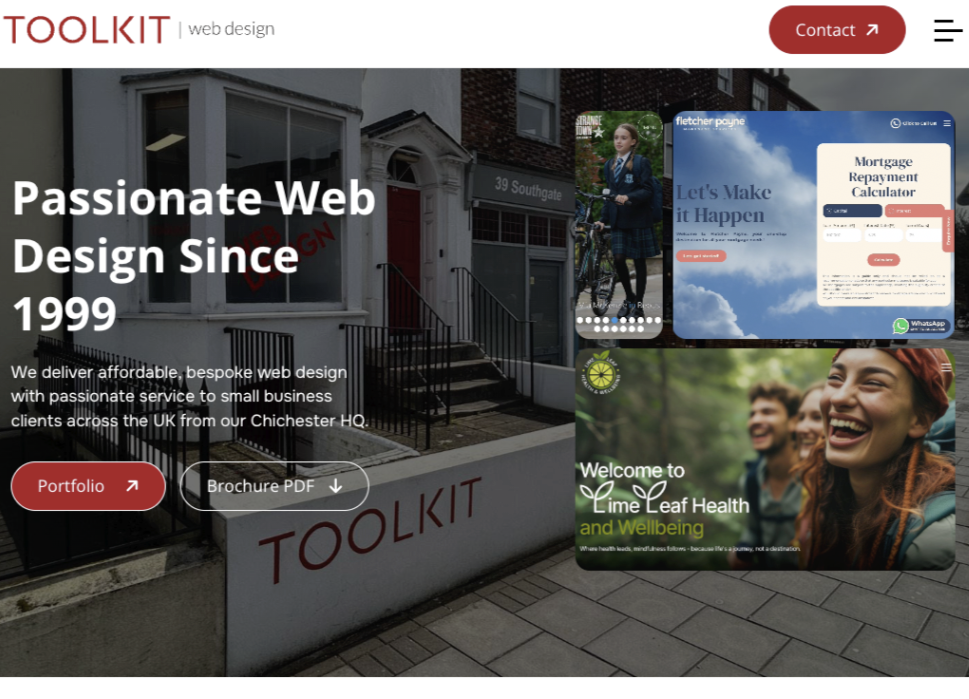Click the 'Let's Make it Happen' text
This screenshot has width=969, height=699.
[x=723, y=203]
